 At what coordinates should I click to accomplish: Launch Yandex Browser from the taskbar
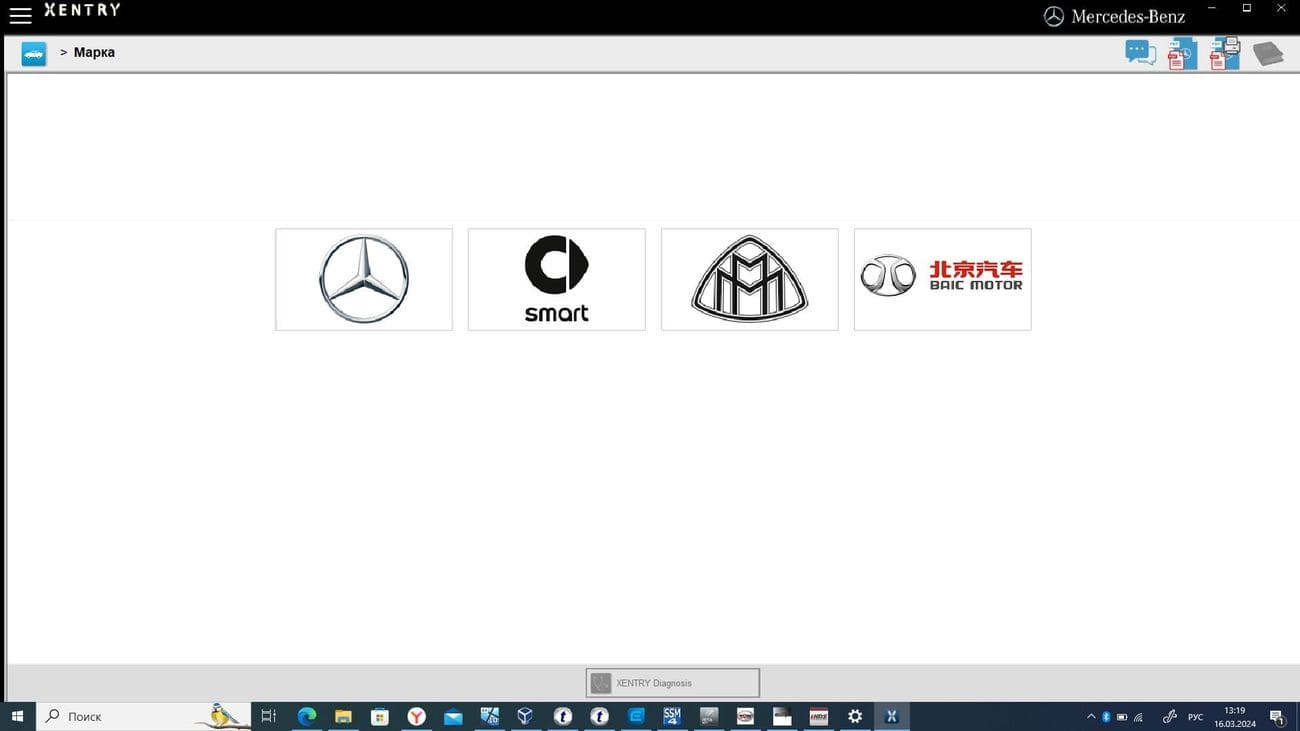pyautogui.click(x=416, y=716)
